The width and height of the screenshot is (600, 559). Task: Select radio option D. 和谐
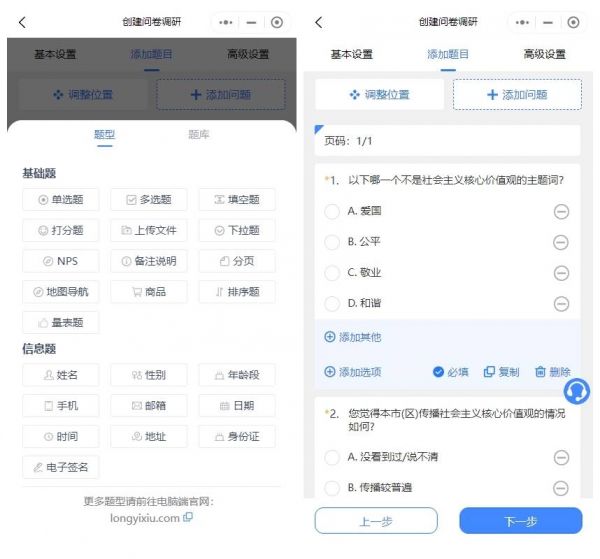pos(332,303)
